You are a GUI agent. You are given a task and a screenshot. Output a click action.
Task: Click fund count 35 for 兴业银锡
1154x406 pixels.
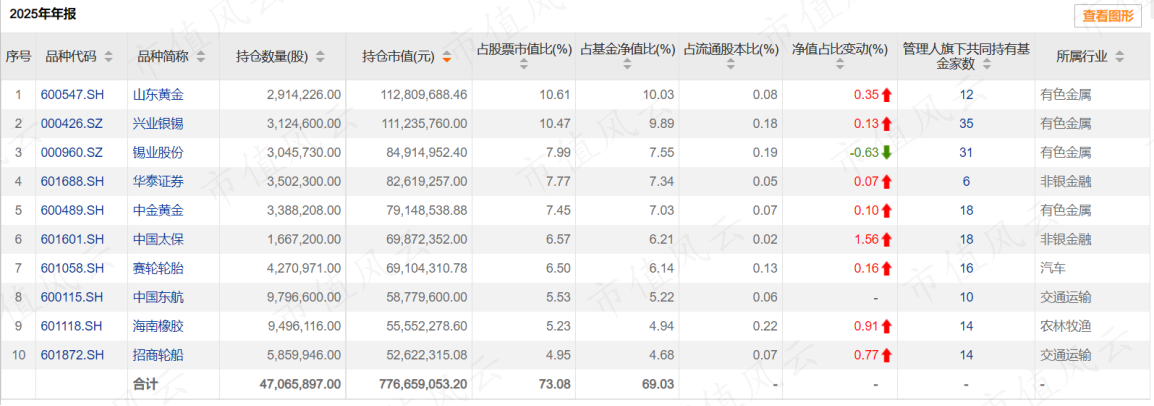(x=966, y=124)
